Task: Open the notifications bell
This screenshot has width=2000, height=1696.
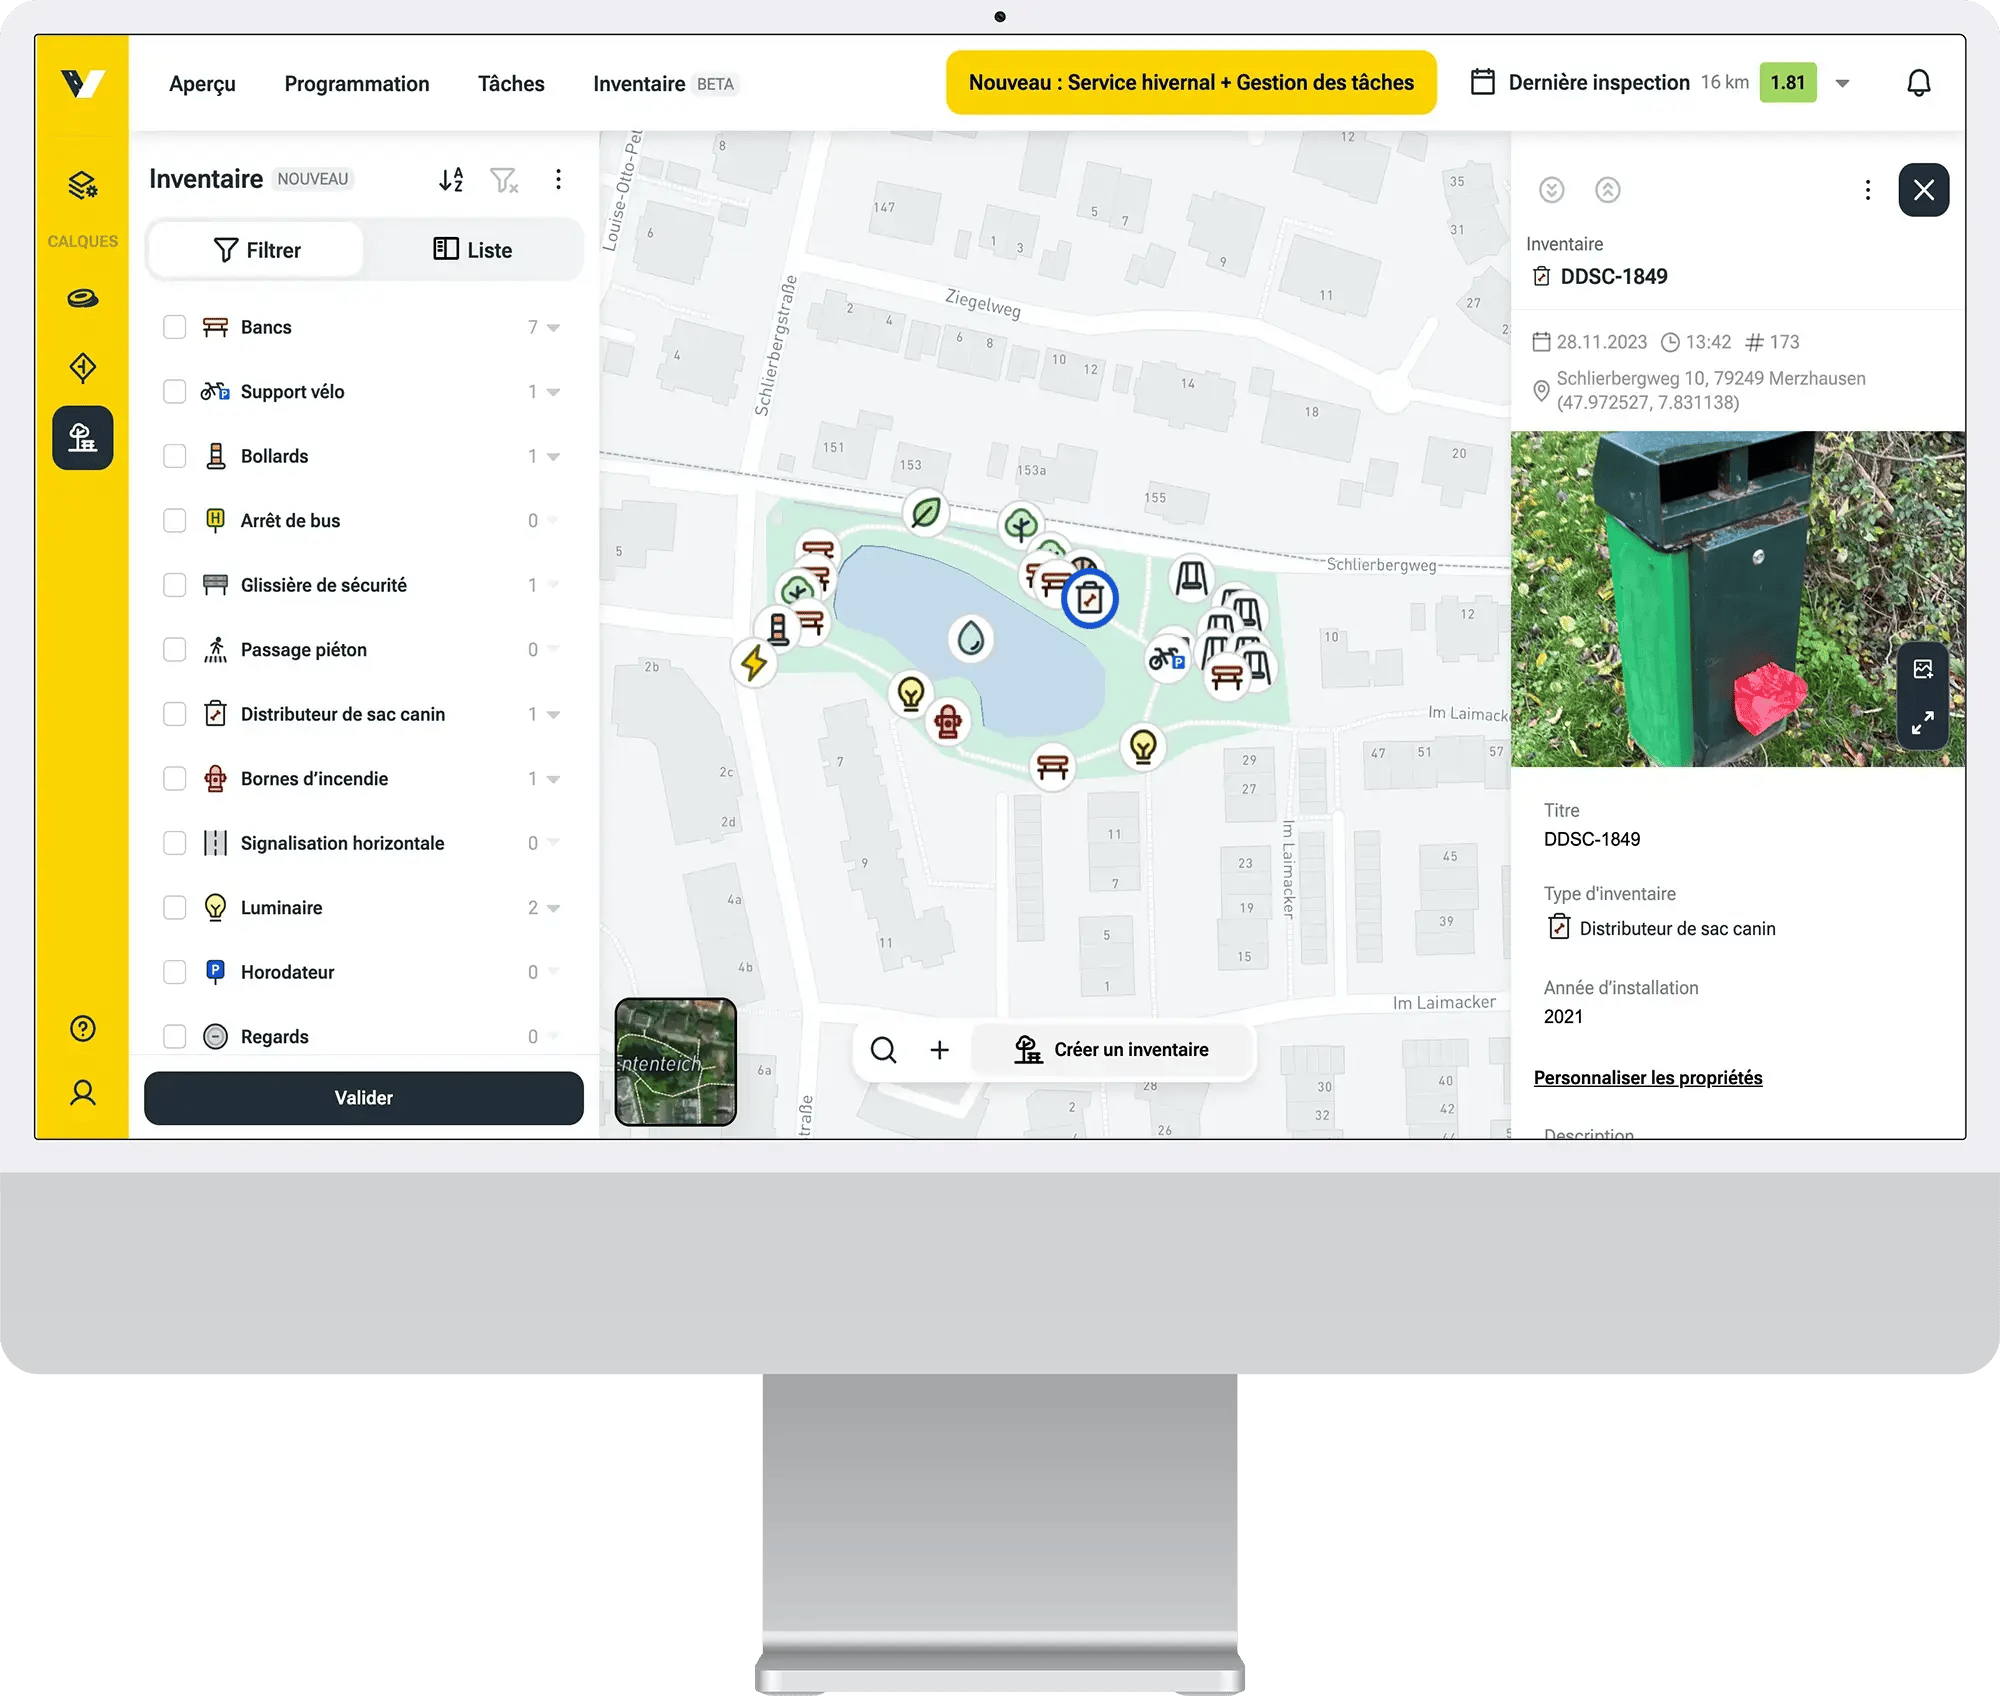Action: click(1919, 82)
